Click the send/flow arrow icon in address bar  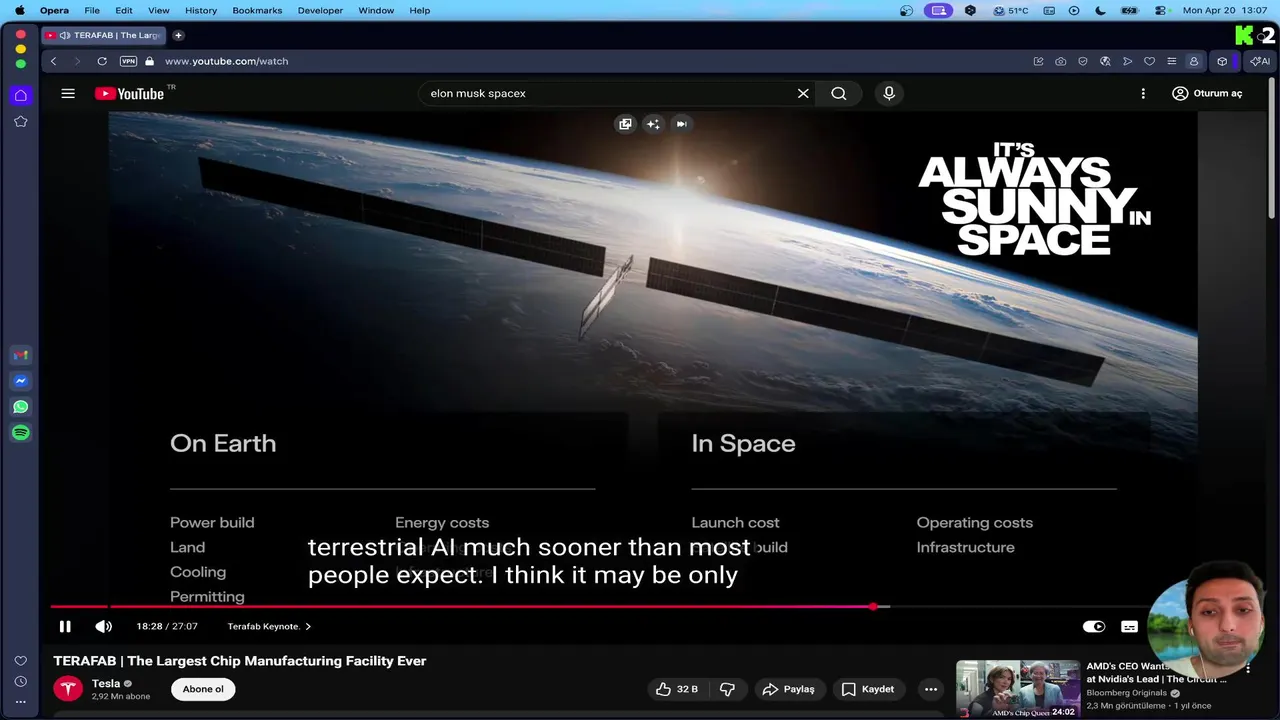point(1127,61)
